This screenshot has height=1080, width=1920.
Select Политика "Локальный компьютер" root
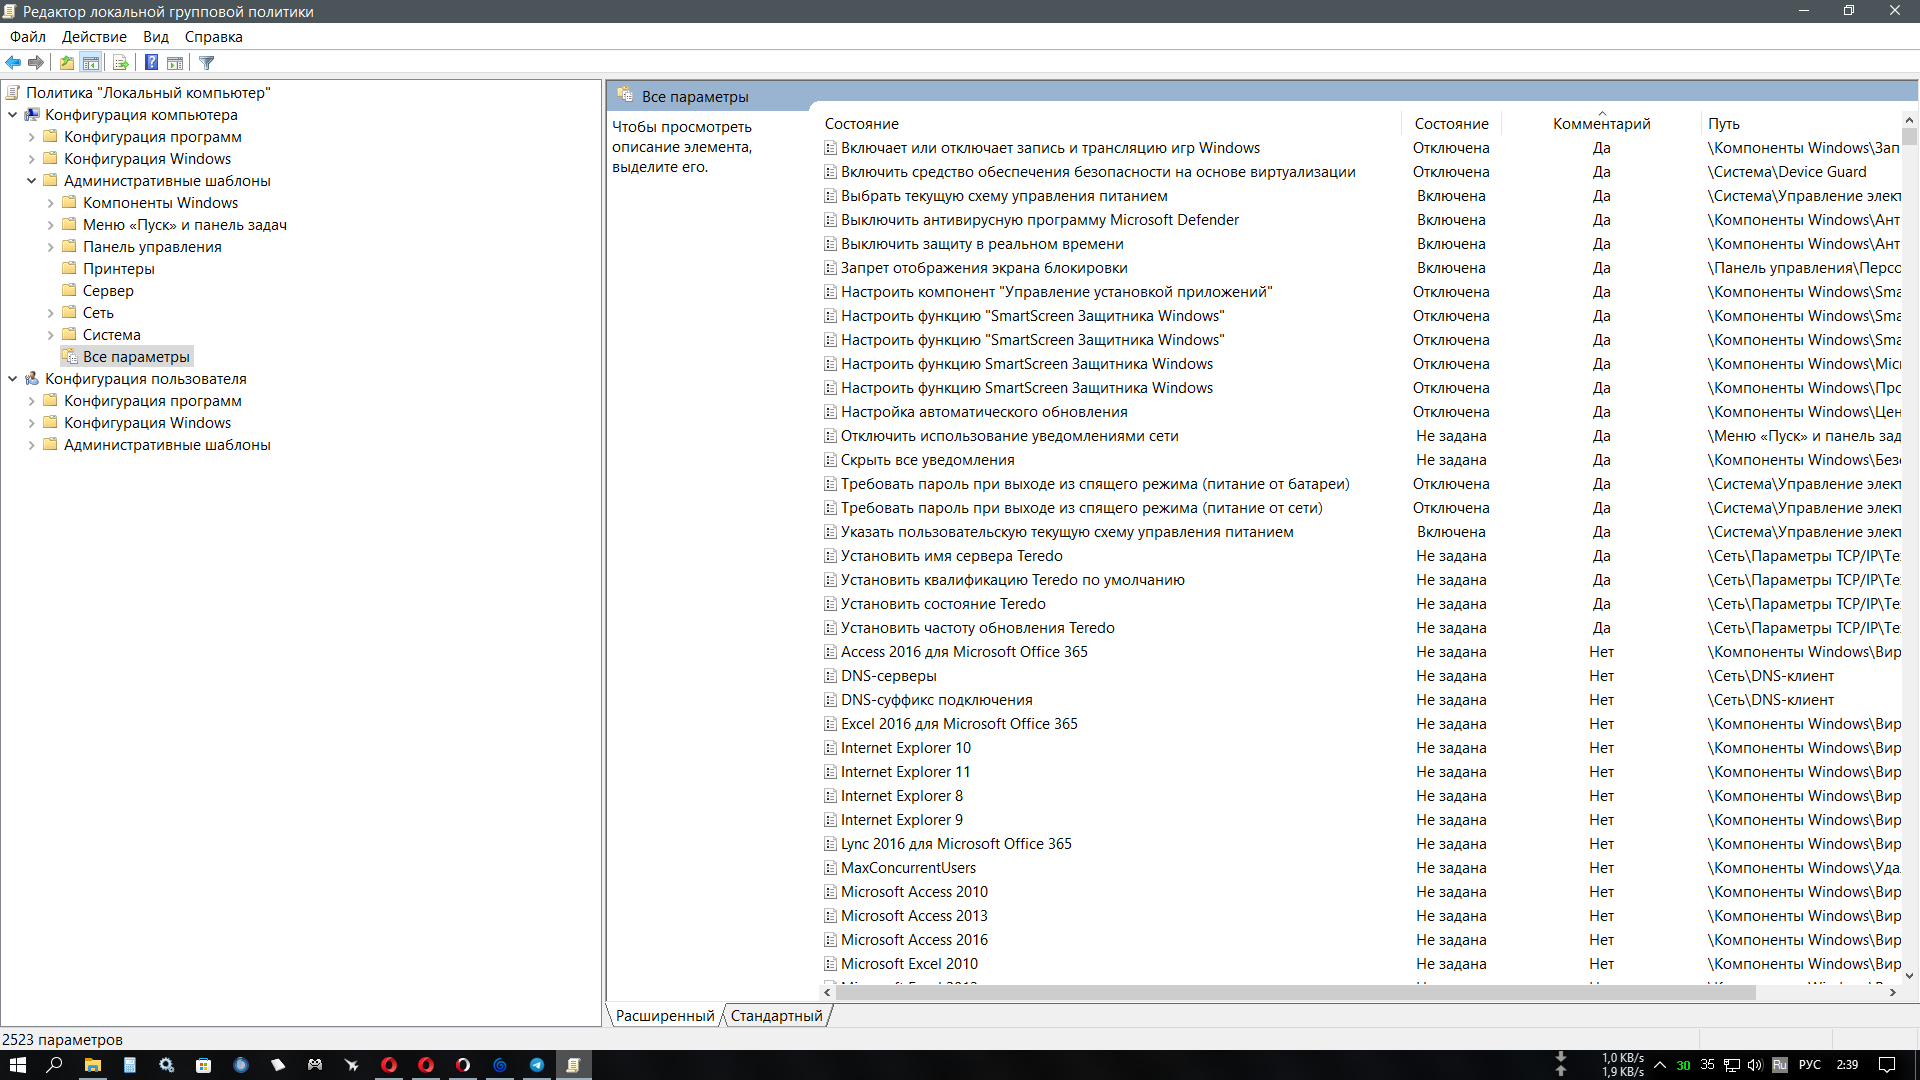click(x=148, y=93)
